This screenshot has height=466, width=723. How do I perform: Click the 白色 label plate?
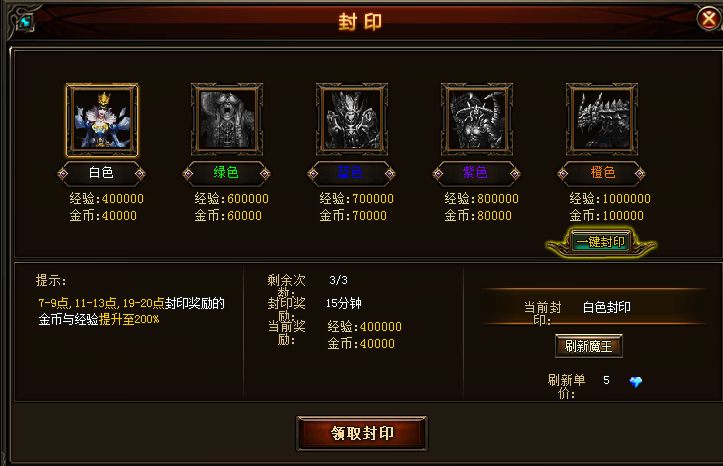click(101, 173)
